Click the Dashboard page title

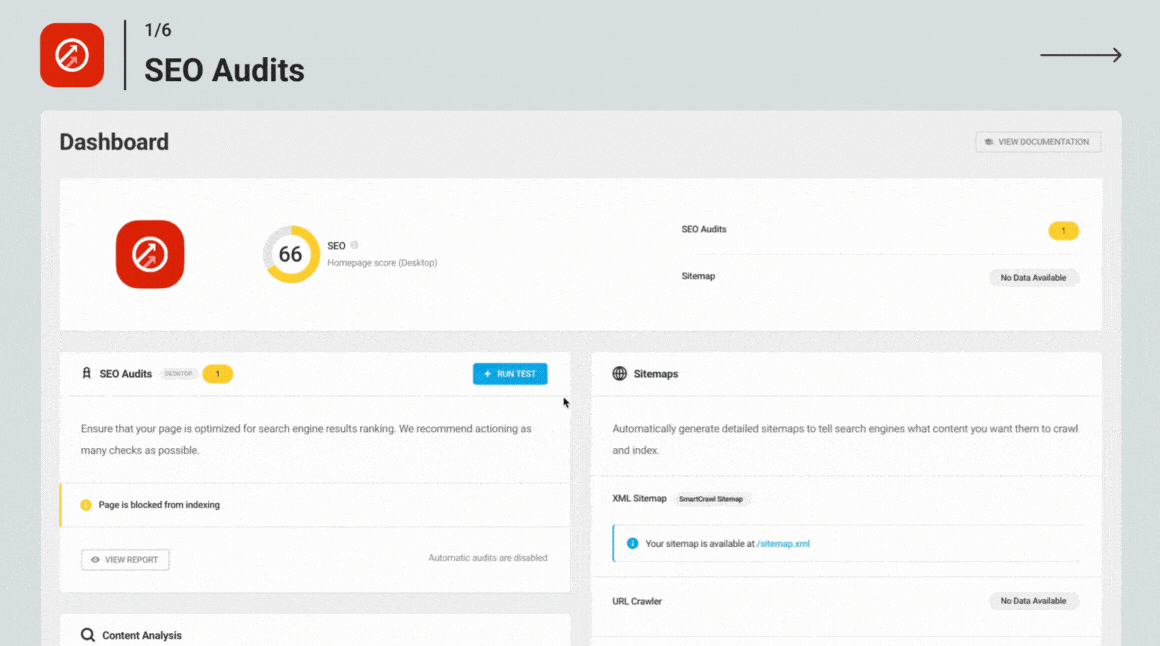coord(114,142)
